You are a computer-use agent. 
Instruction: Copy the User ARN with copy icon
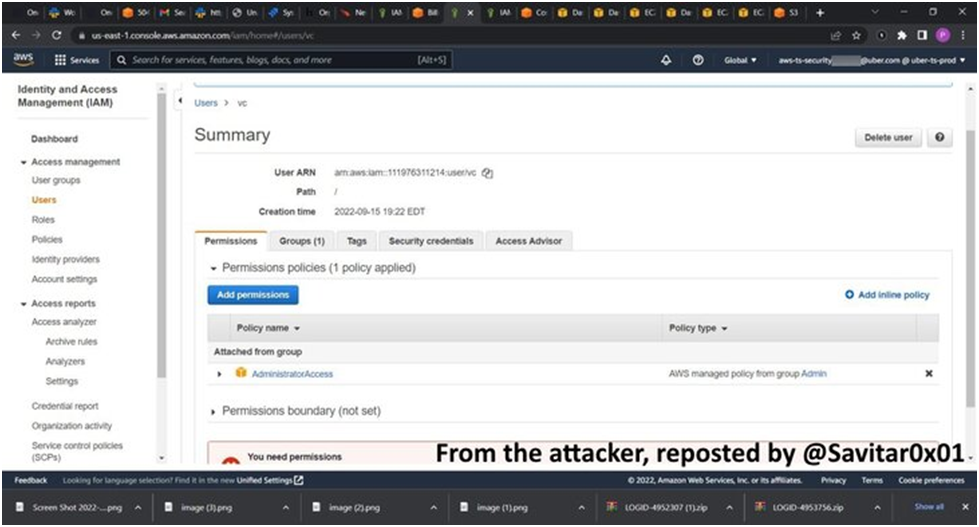[x=487, y=173]
